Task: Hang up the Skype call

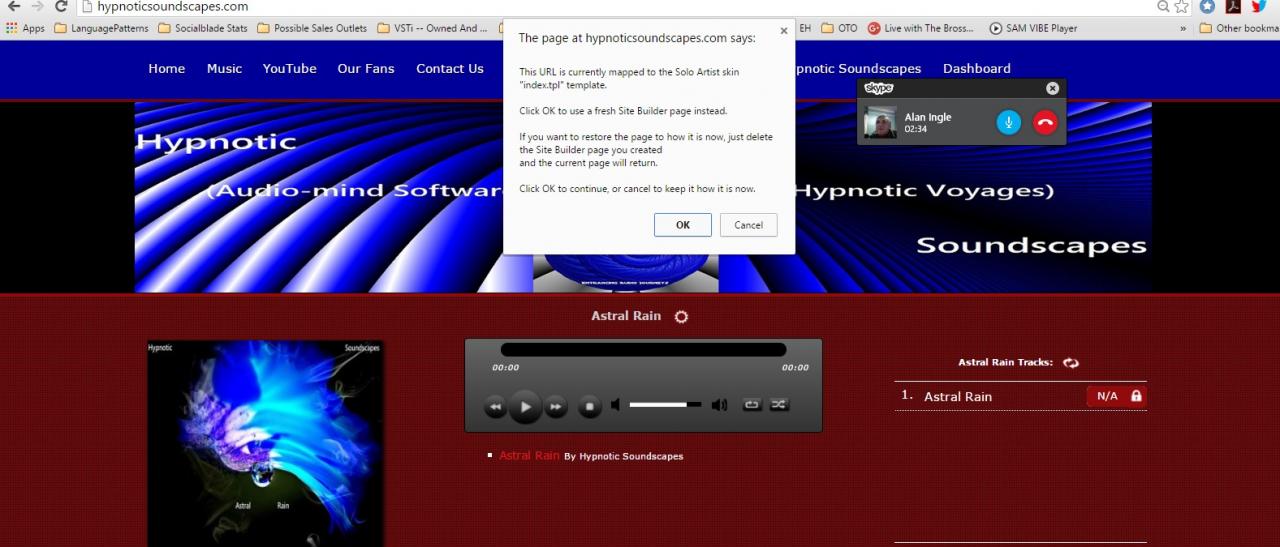Action: click(1045, 122)
